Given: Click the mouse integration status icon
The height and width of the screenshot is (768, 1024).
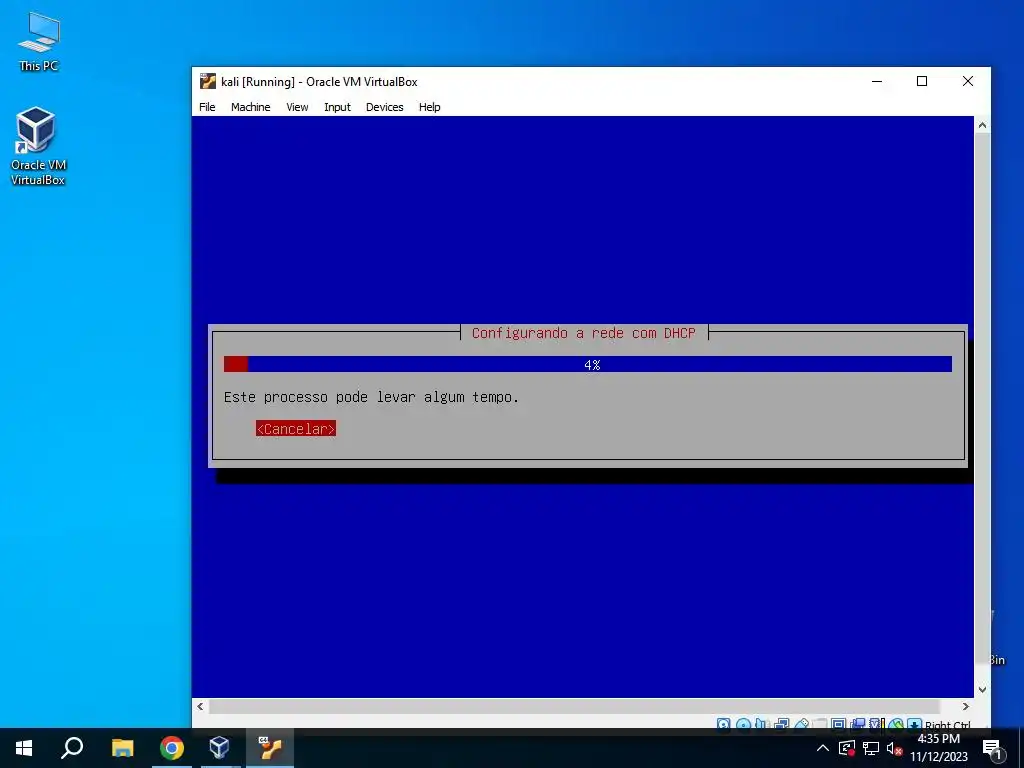Looking at the screenshot, I should (896, 724).
